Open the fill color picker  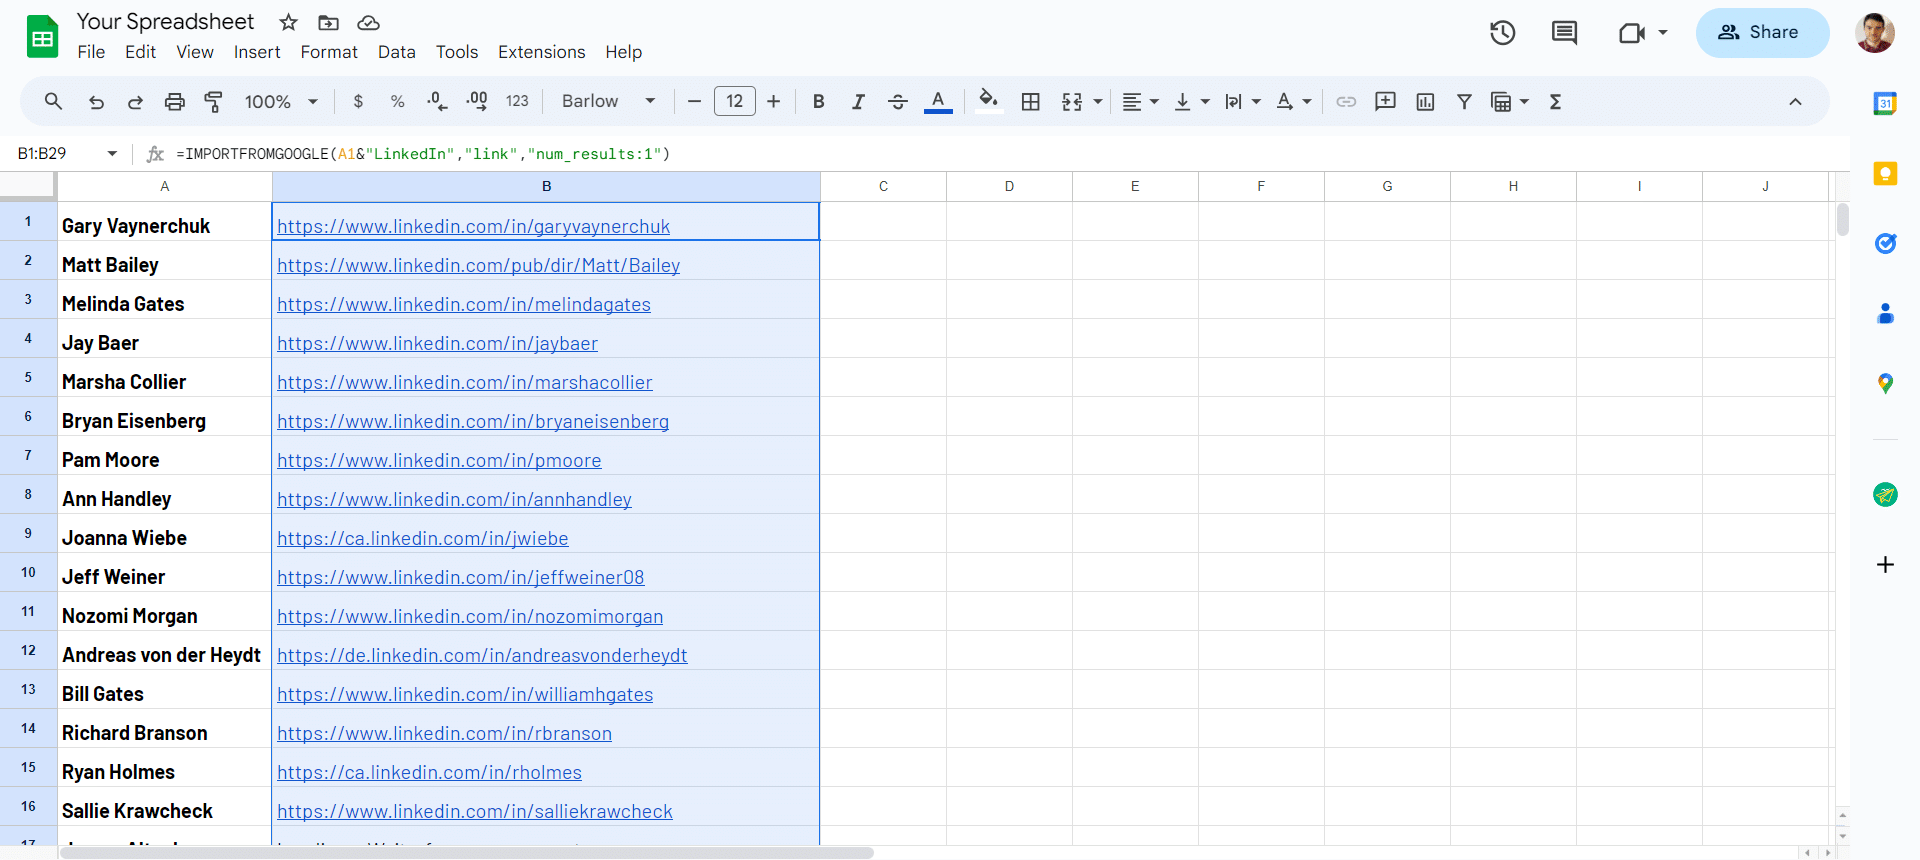(x=988, y=101)
